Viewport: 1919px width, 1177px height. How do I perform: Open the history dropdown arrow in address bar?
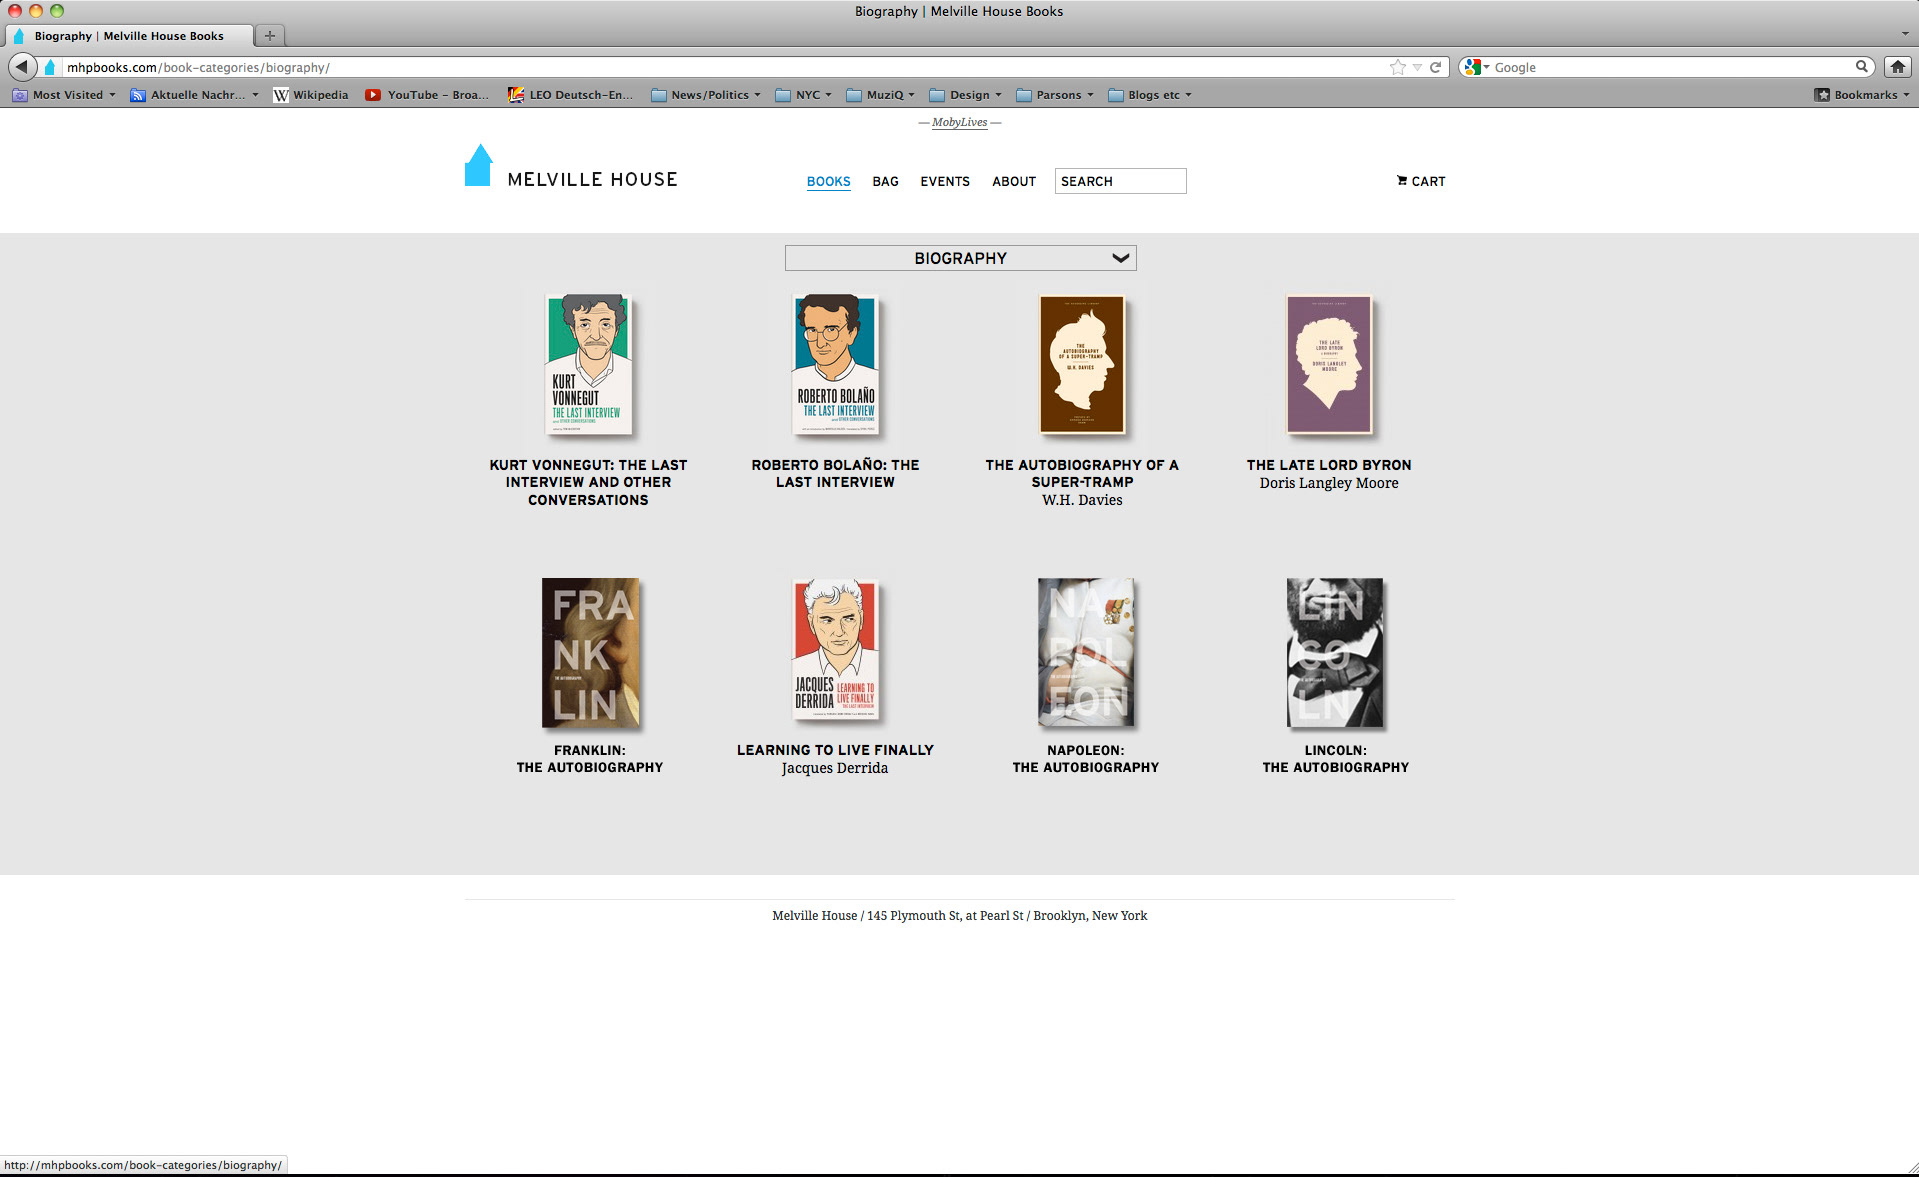pyautogui.click(x=1417, y=67)
